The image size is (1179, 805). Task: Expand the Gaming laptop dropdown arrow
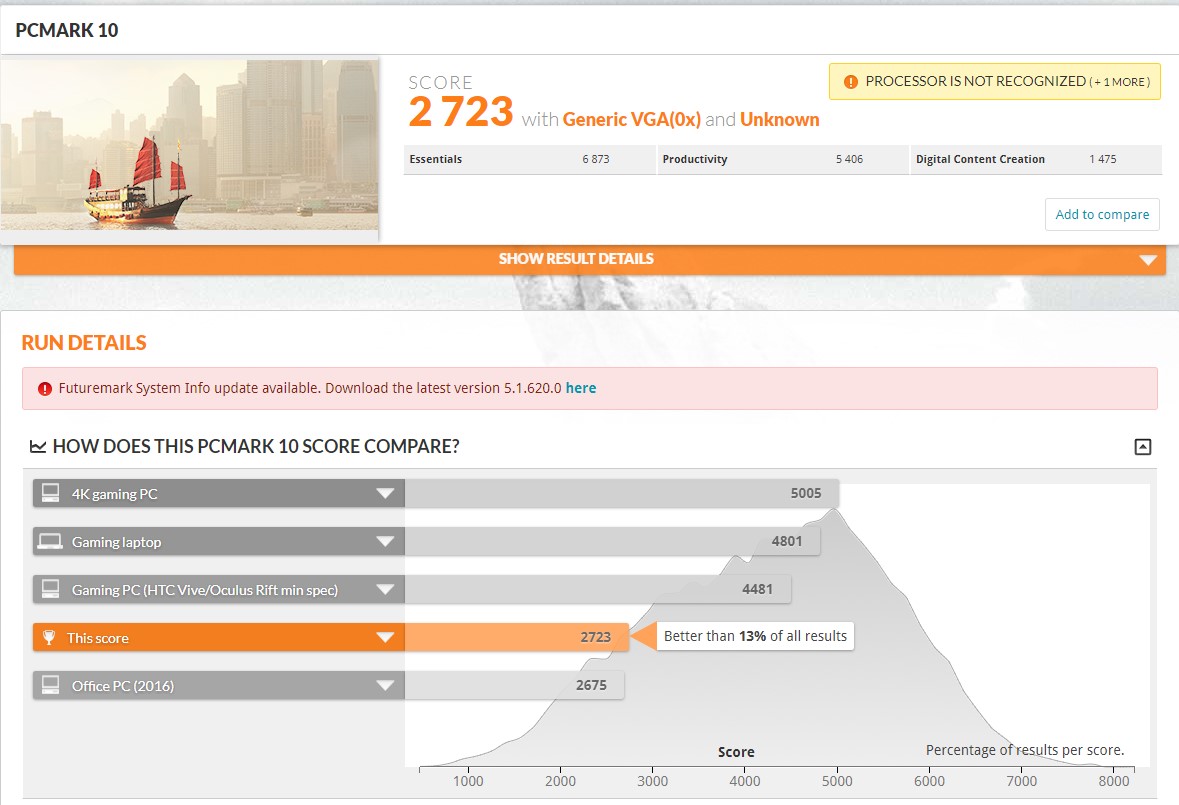(x=385, y=542)
